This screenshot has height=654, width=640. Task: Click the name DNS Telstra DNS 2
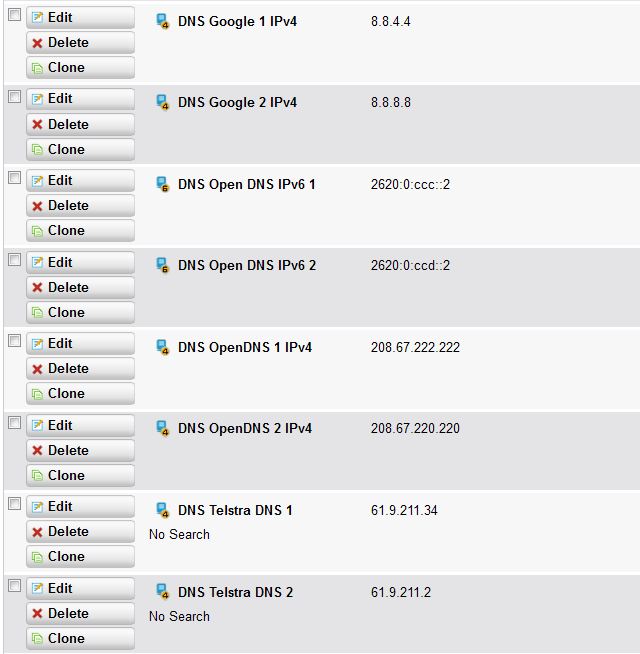pos(236,592)
